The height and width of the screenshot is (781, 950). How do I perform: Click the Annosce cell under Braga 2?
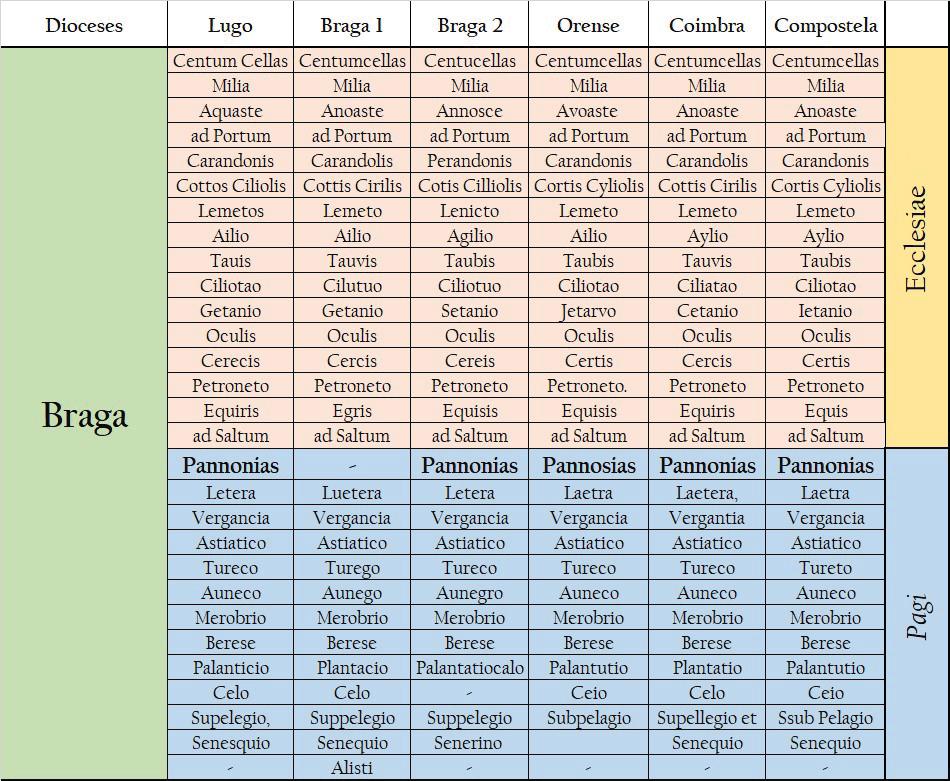click(x=470, y=111)
